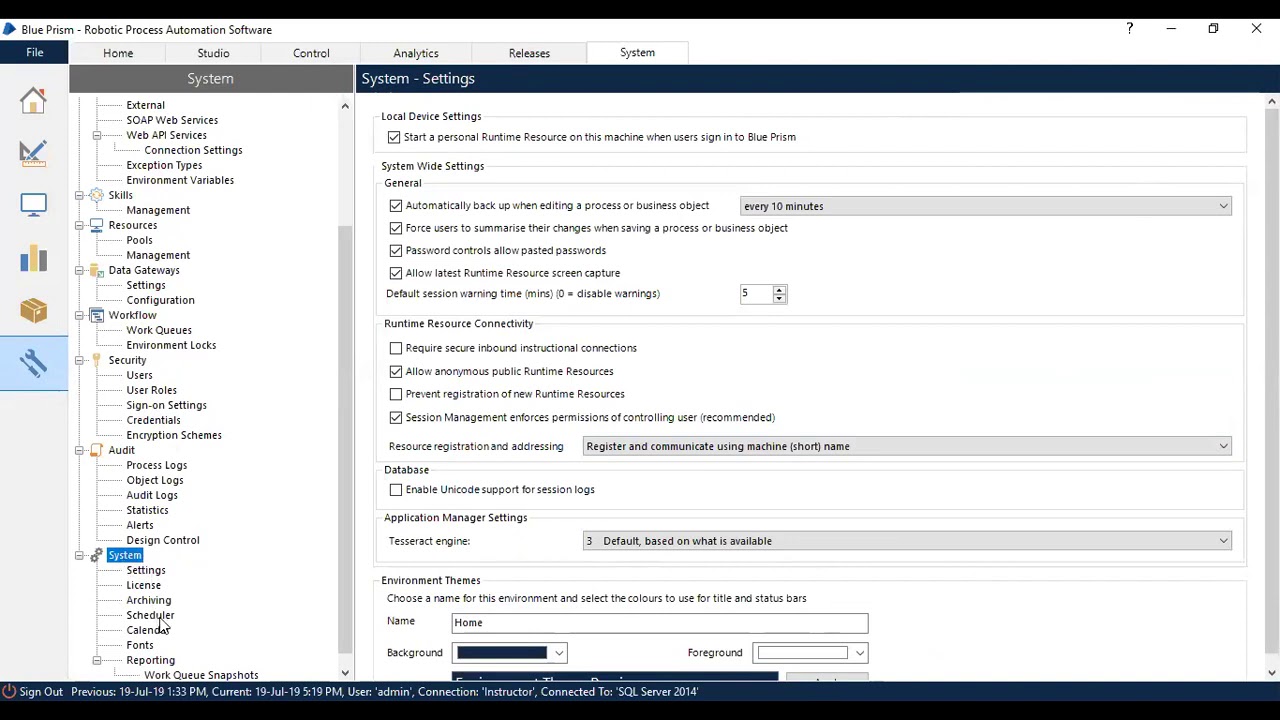Enable require secure inbound instructional connections
The width and height of the screenshot is (1280, 720).
point(396,348)
